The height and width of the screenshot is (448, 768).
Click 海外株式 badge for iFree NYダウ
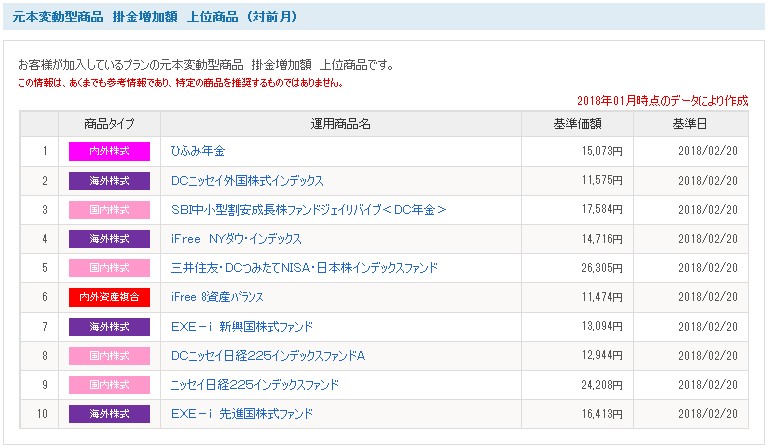[x=109, y=239]
